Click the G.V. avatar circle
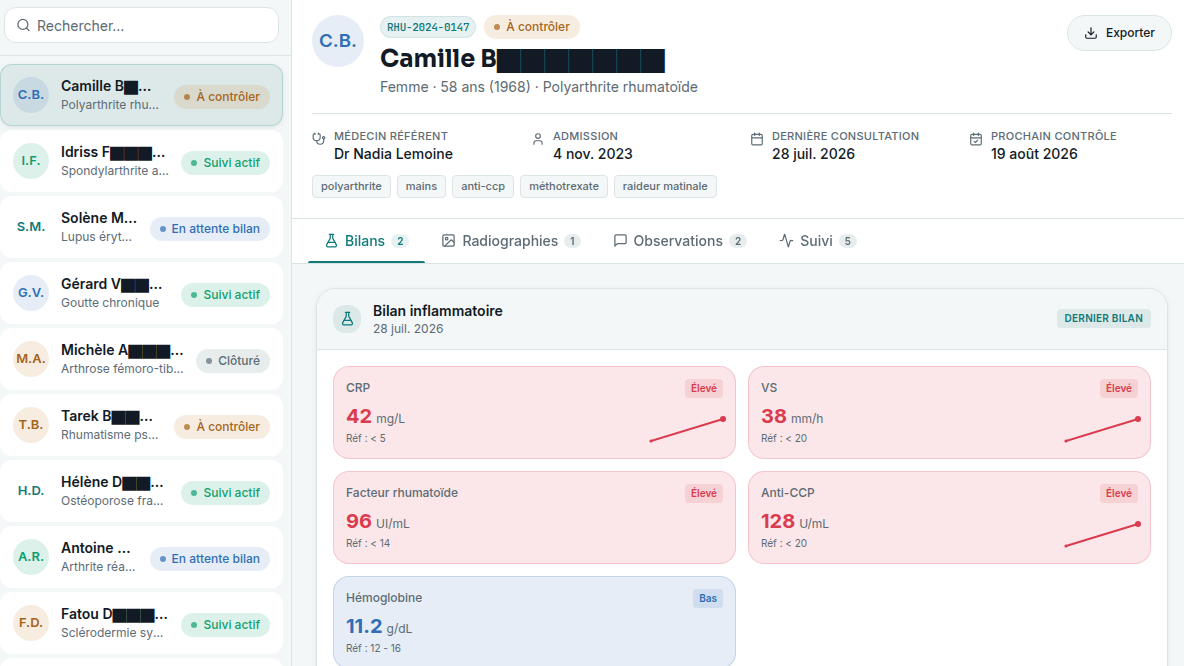The height and width of the screenshot is (666, 1184). (x=31, y=293)
